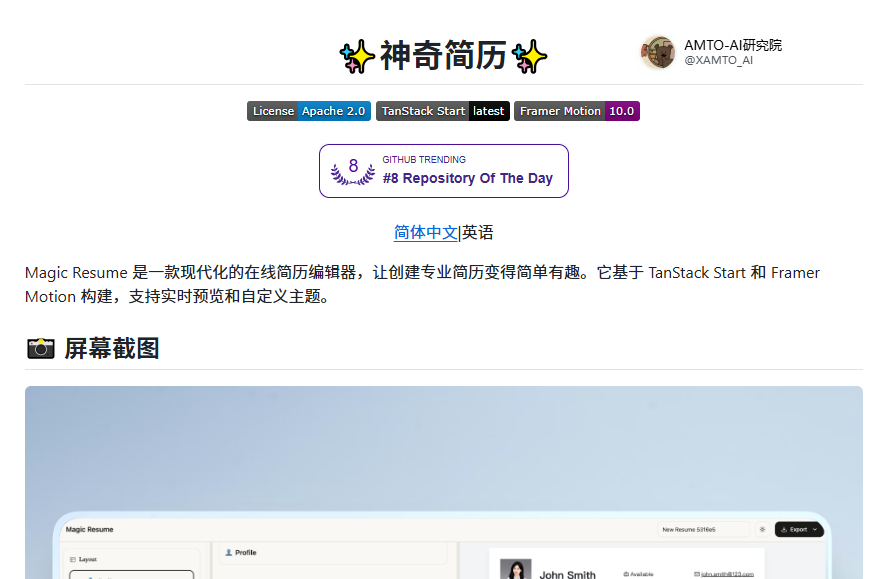Open the Framer Motion 10.0 badge

coord(576,111)
